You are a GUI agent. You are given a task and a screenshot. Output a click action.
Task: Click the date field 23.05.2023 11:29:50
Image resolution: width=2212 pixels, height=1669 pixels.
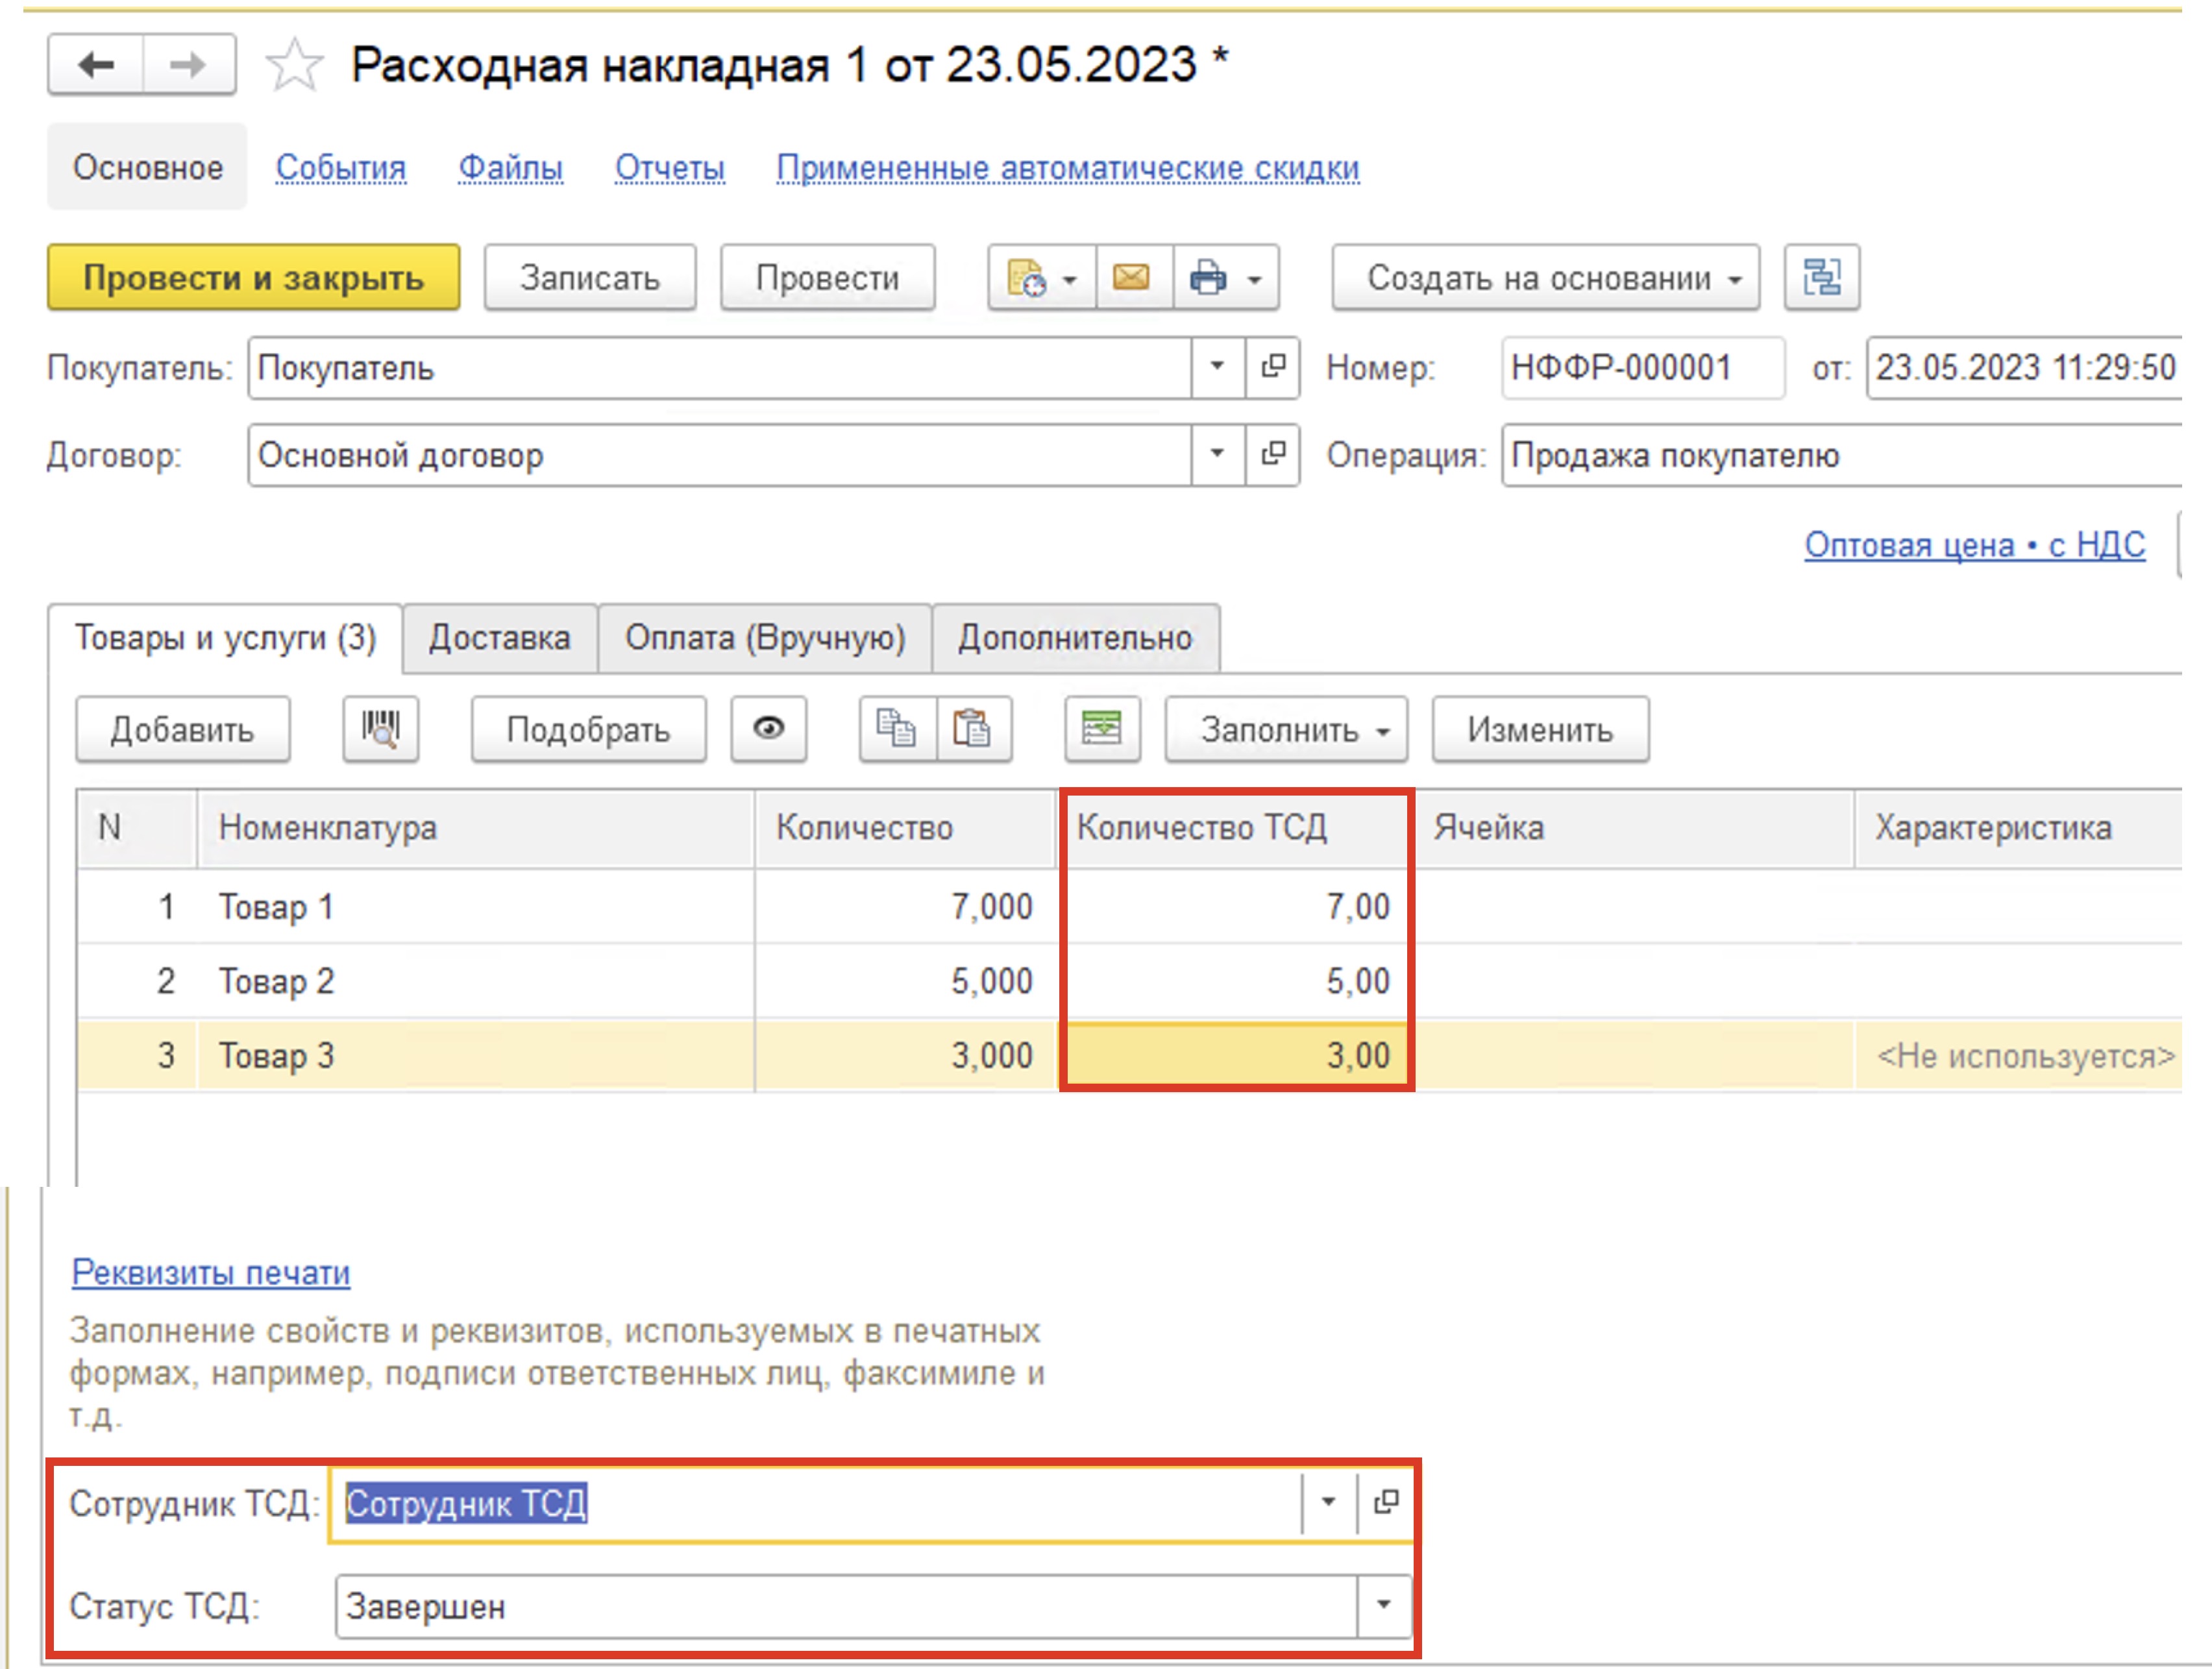point(2024,368)
